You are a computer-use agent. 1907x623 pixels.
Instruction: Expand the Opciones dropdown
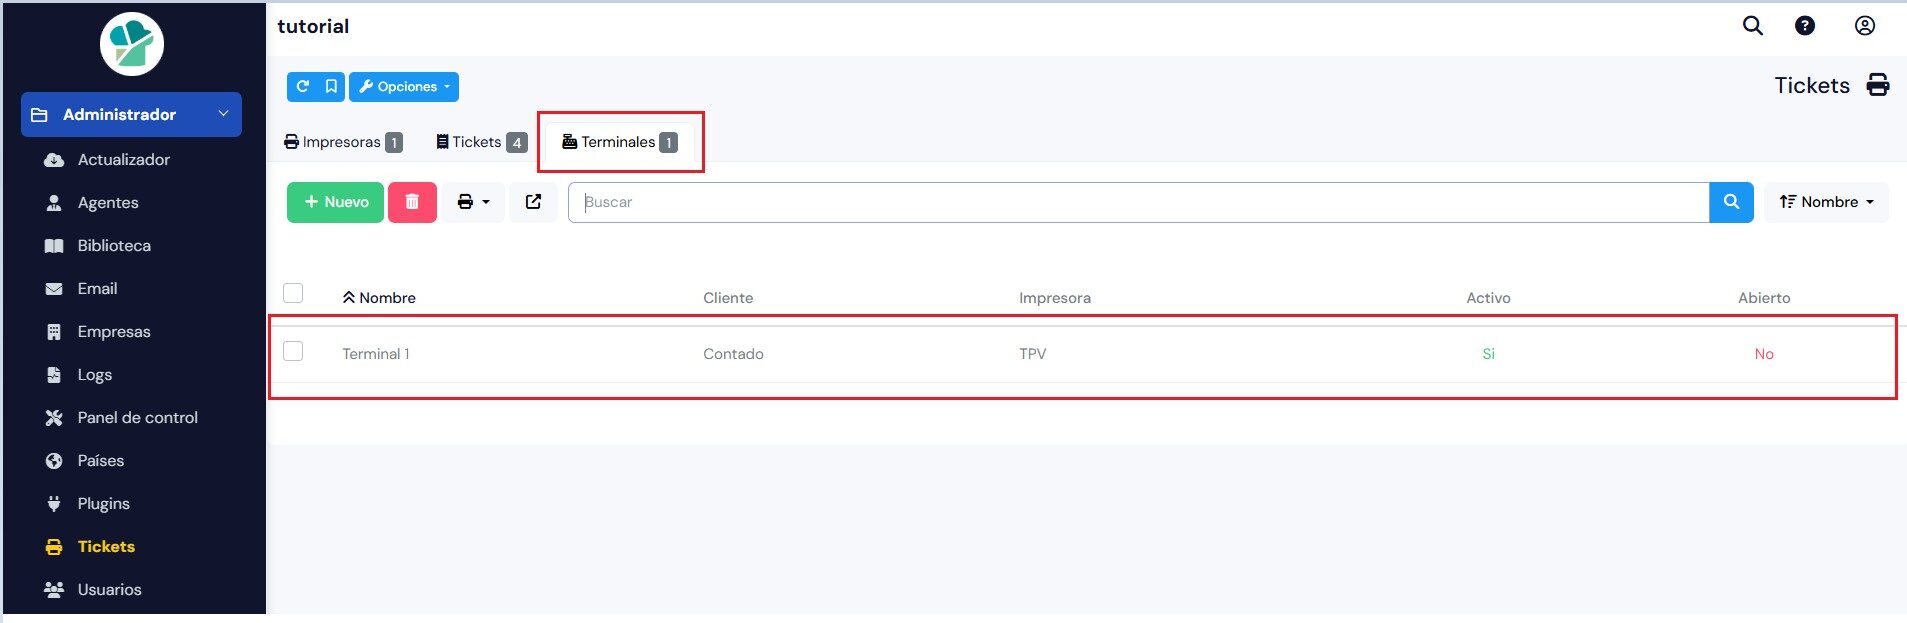pos(404,87)
